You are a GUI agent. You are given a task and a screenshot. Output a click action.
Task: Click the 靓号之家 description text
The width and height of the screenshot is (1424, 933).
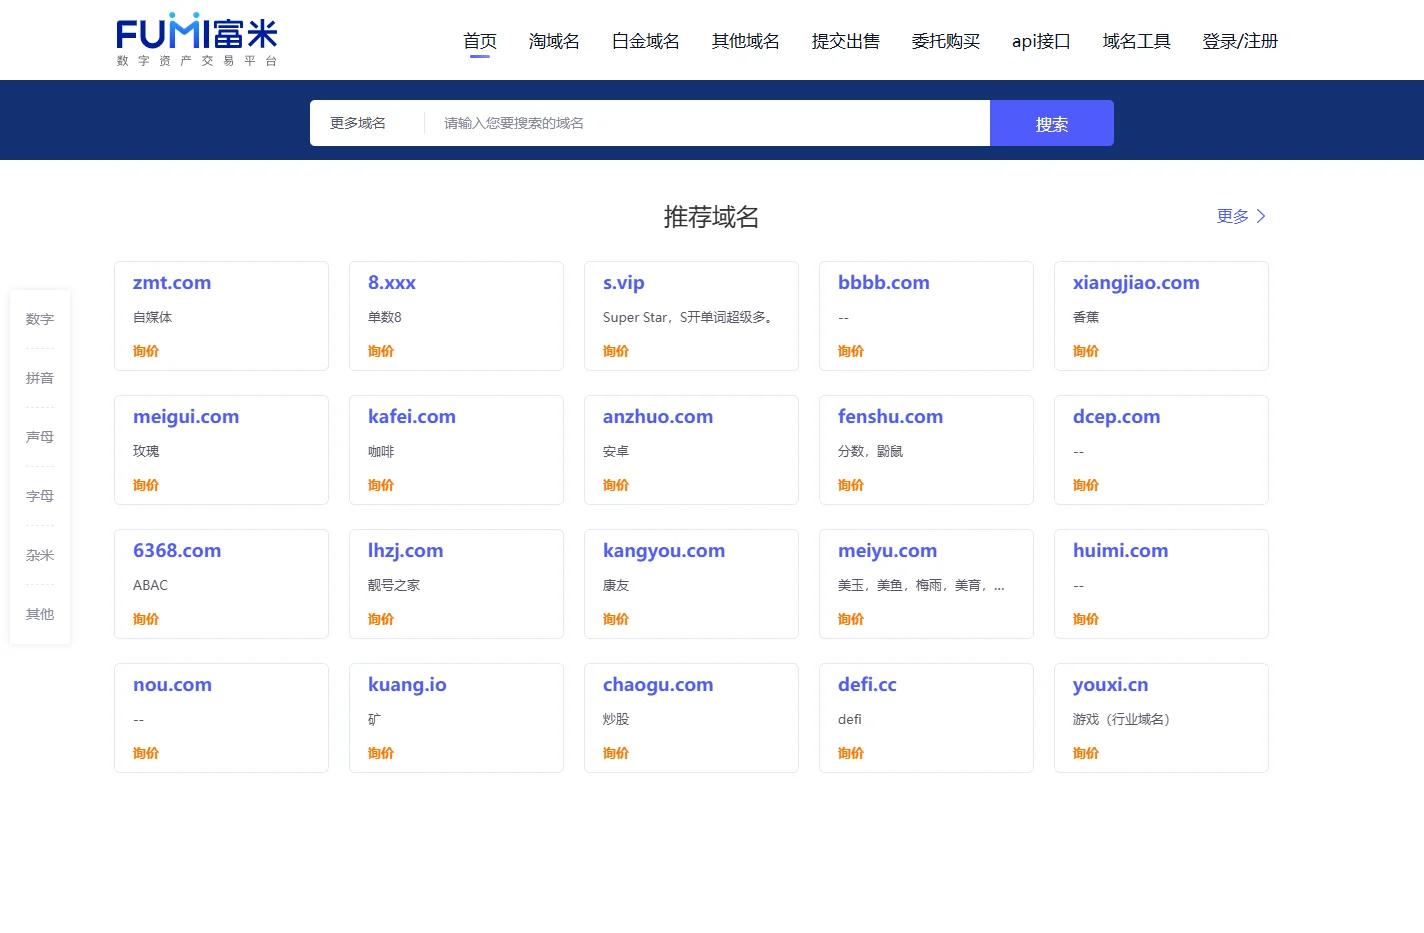click(394, 585)
